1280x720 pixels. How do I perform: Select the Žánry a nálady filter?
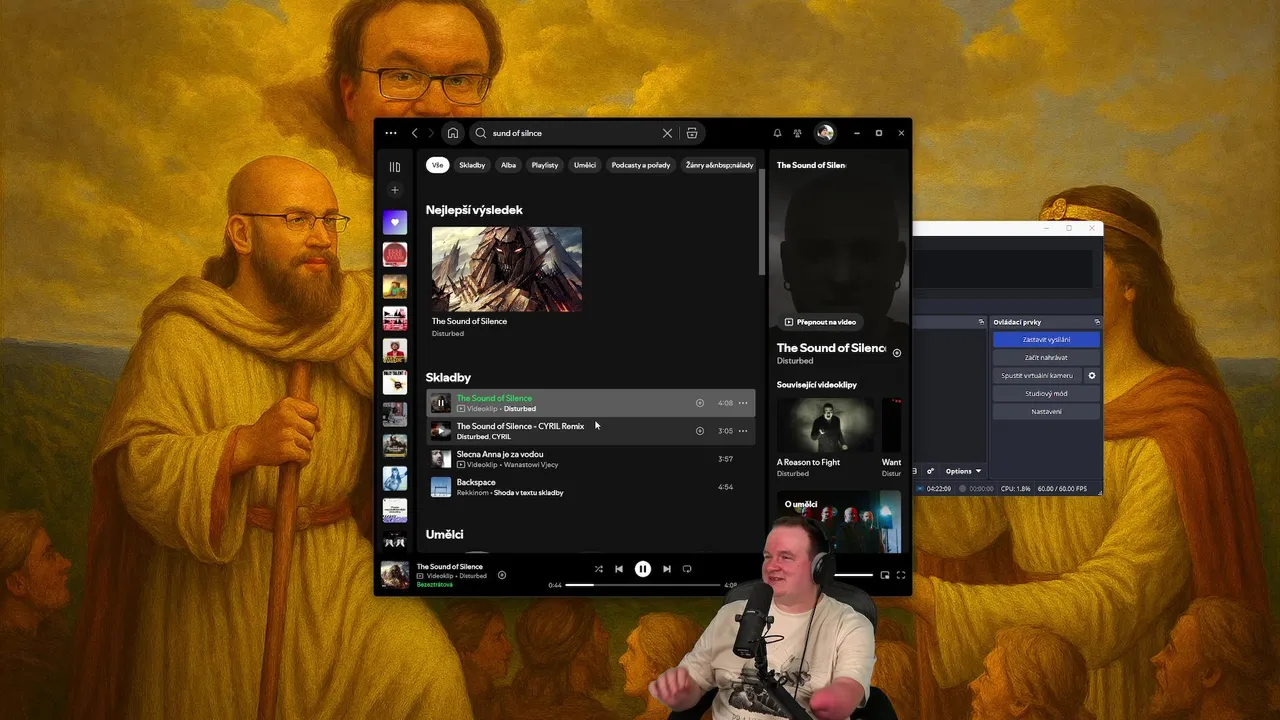coord(719,165)
